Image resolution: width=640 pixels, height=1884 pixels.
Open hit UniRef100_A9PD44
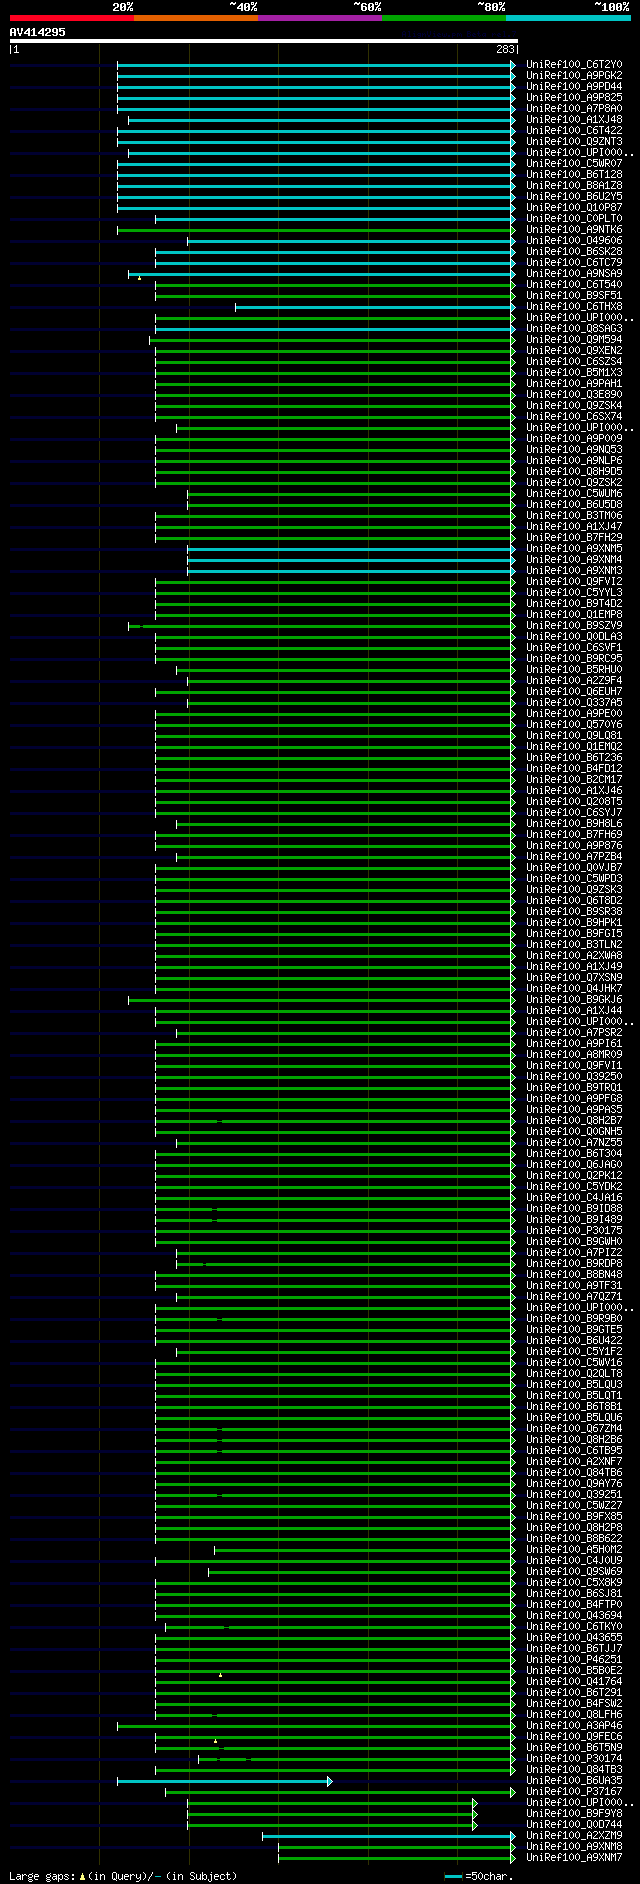(574, 87)
